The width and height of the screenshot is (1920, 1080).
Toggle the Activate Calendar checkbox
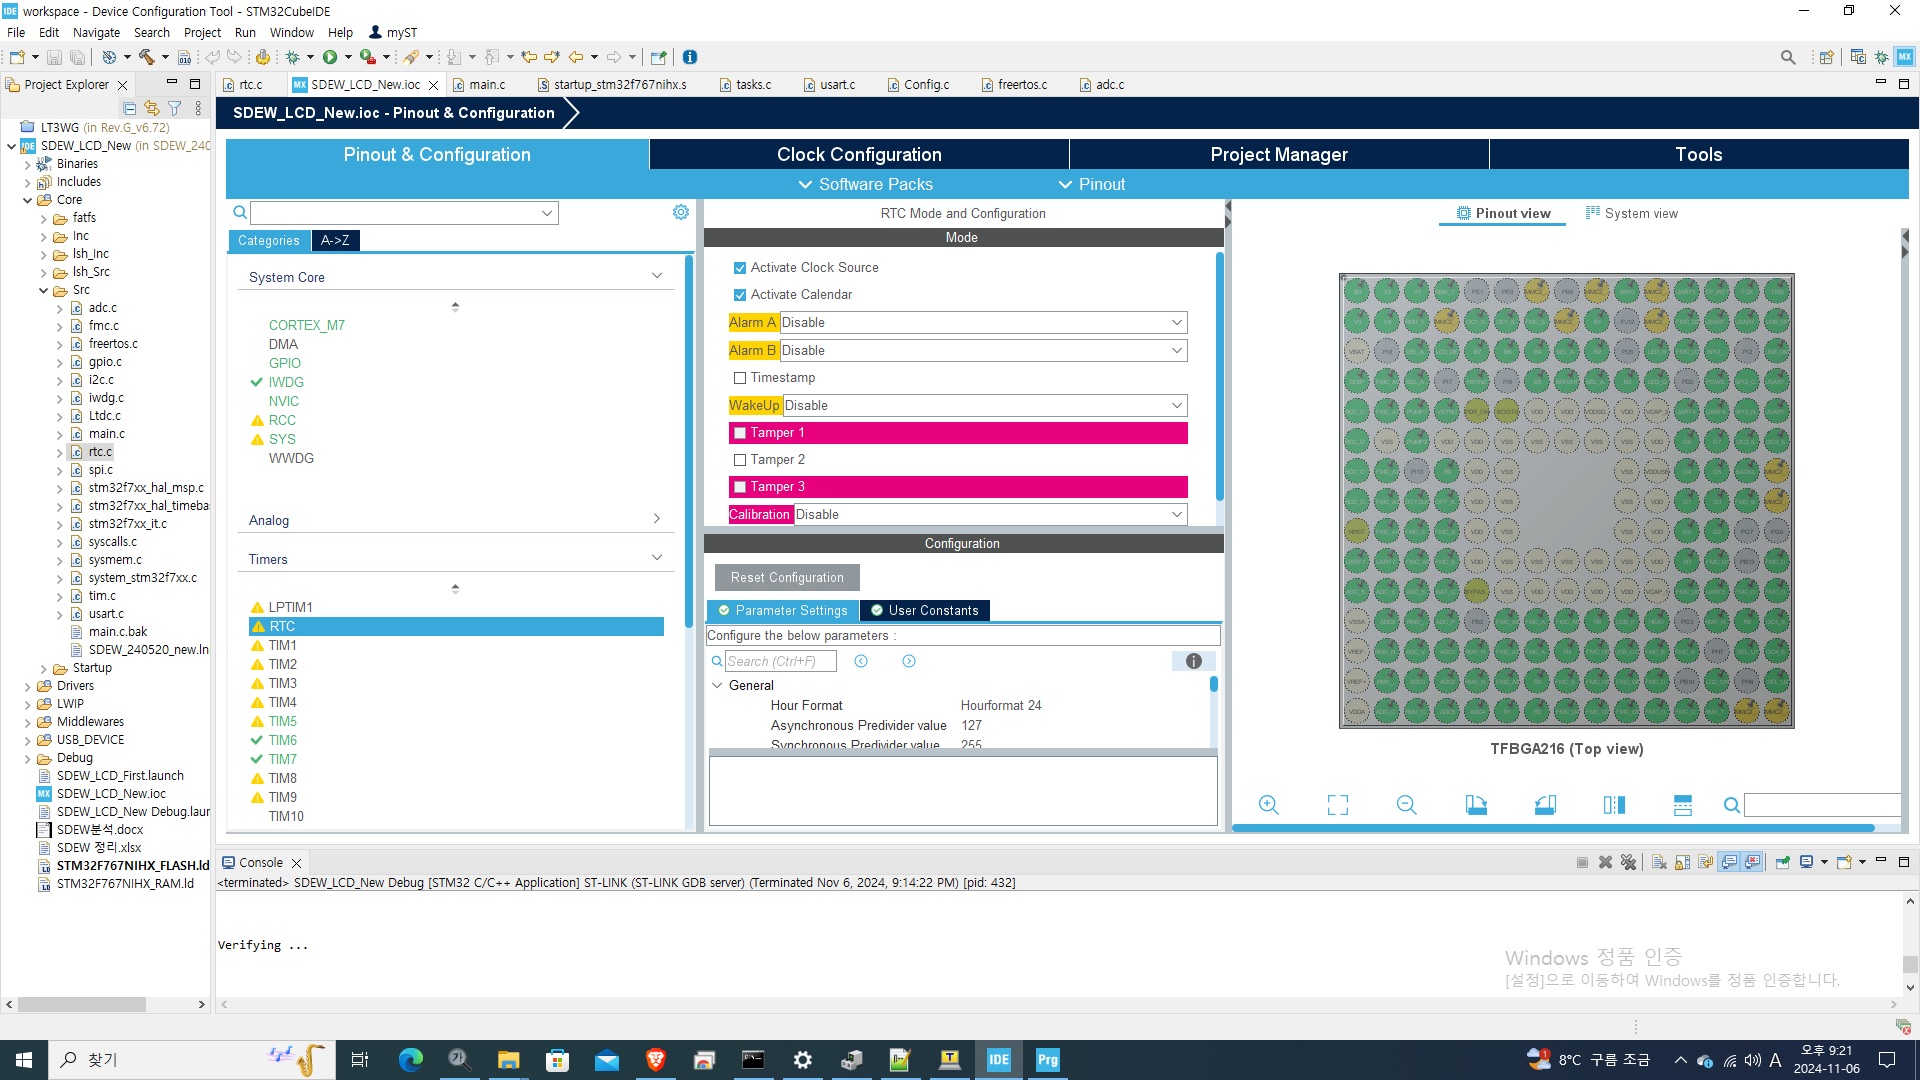coord(740,295)
